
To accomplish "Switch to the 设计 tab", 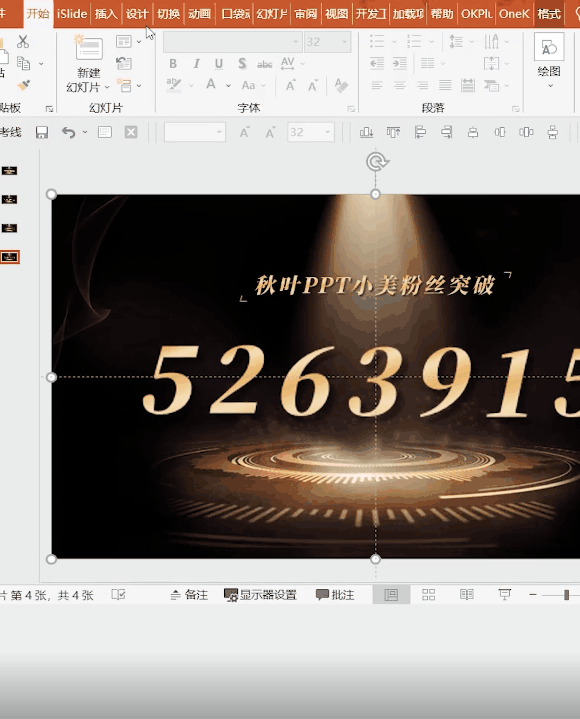I will click(137, 14).
